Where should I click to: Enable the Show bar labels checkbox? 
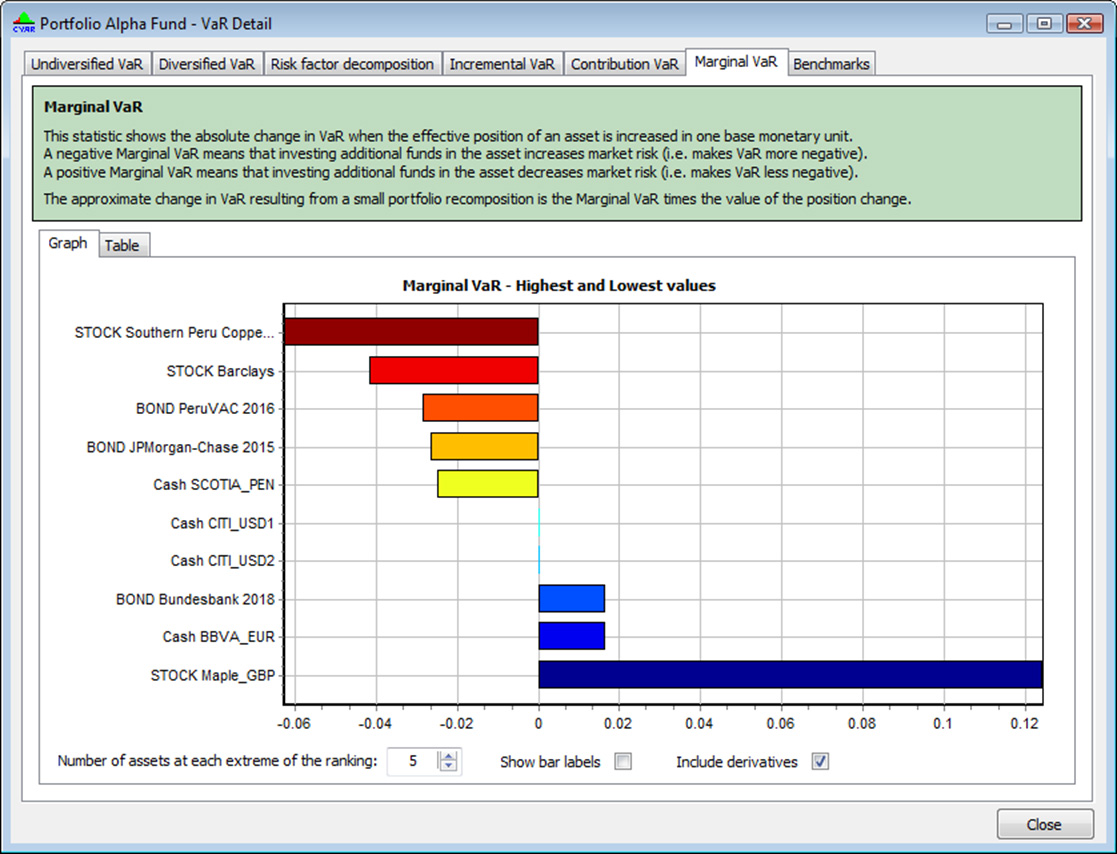[623, 761]
